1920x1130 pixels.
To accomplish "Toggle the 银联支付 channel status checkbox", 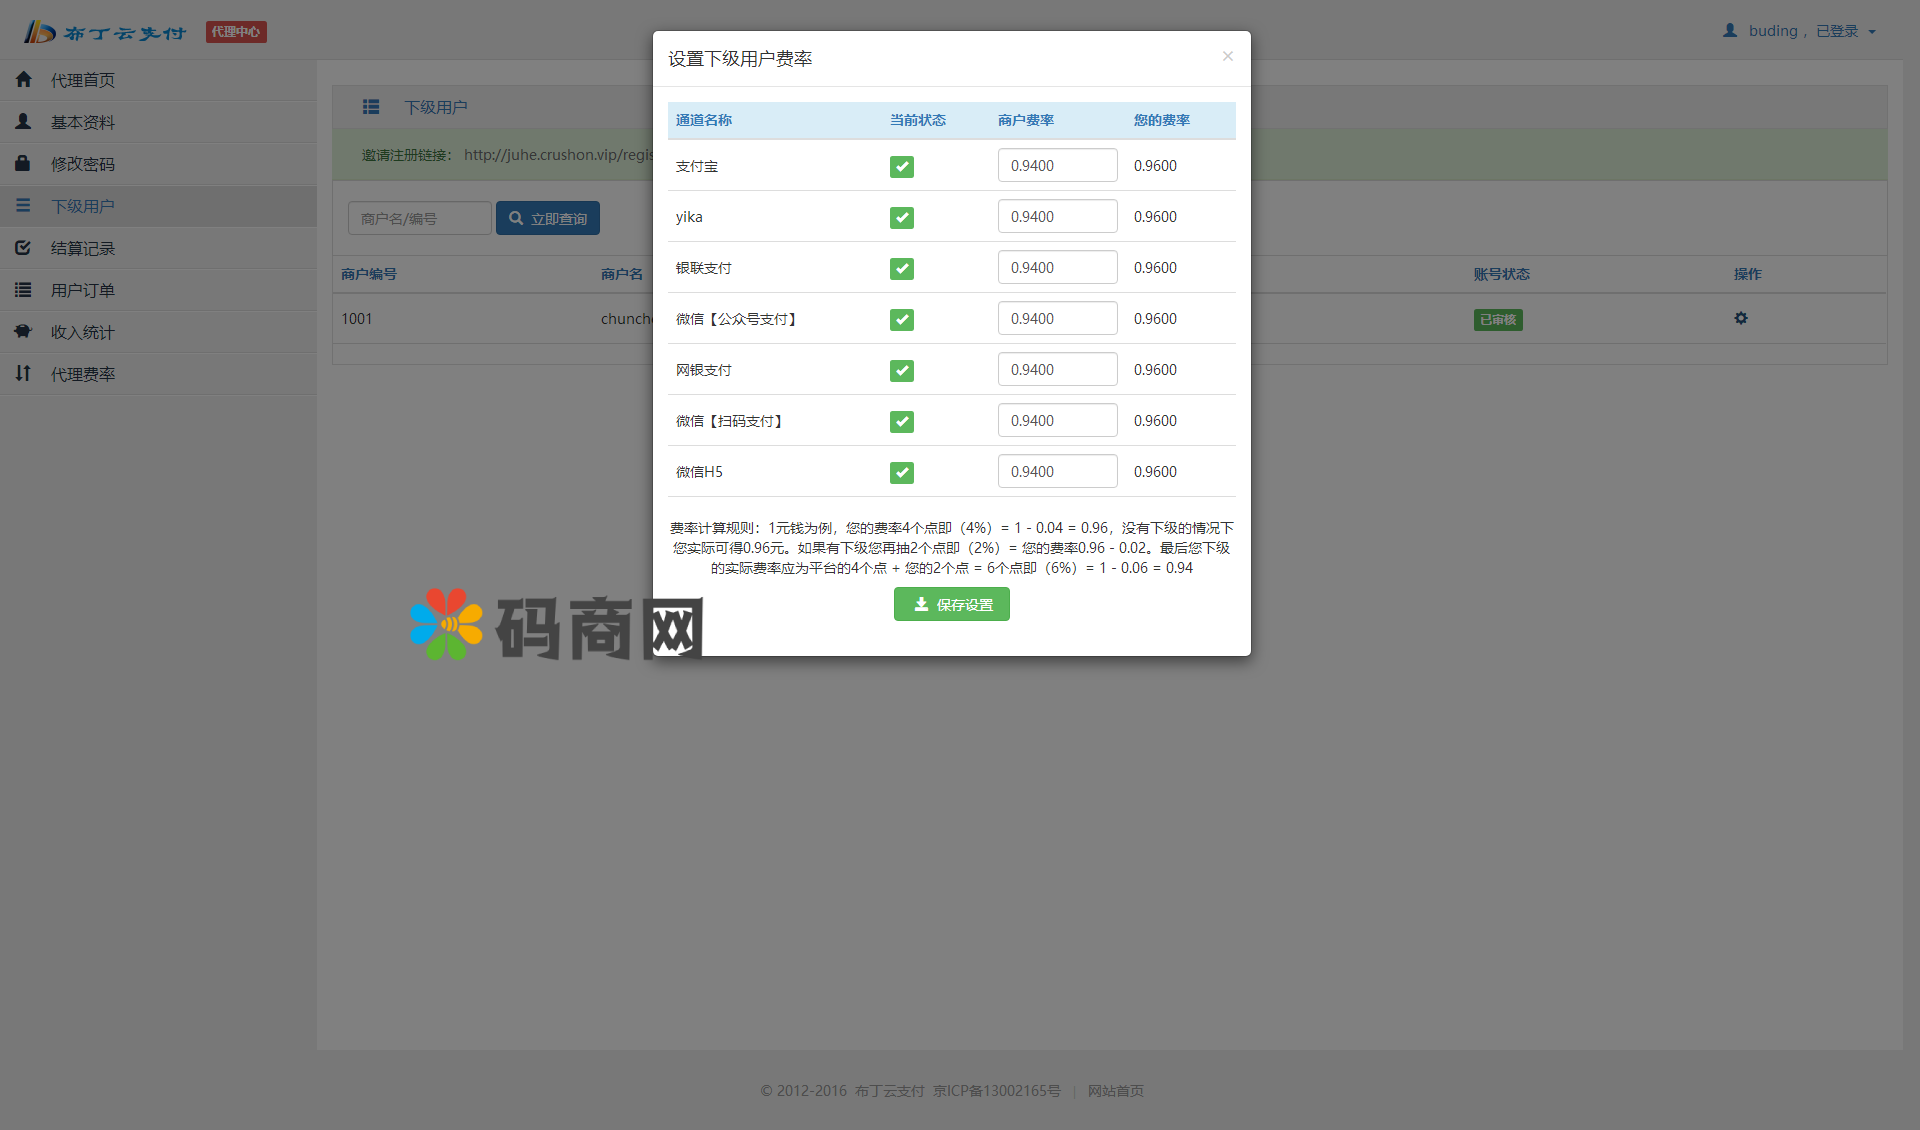I will (901, 269).
